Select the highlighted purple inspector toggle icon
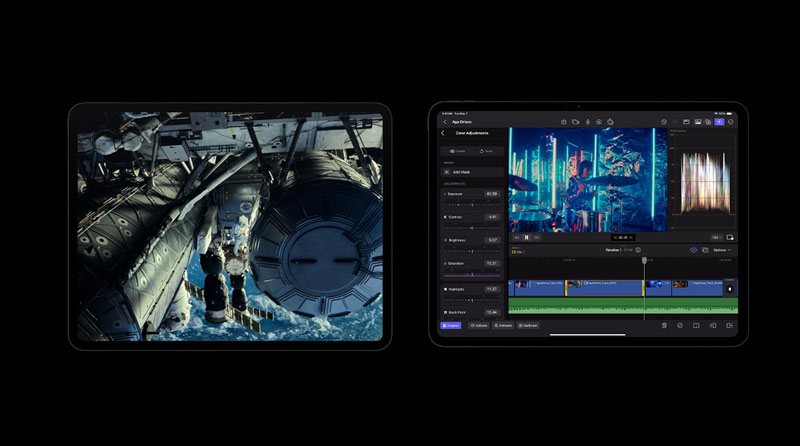This screenshot has height=446, width=800. tap(719, 122)
